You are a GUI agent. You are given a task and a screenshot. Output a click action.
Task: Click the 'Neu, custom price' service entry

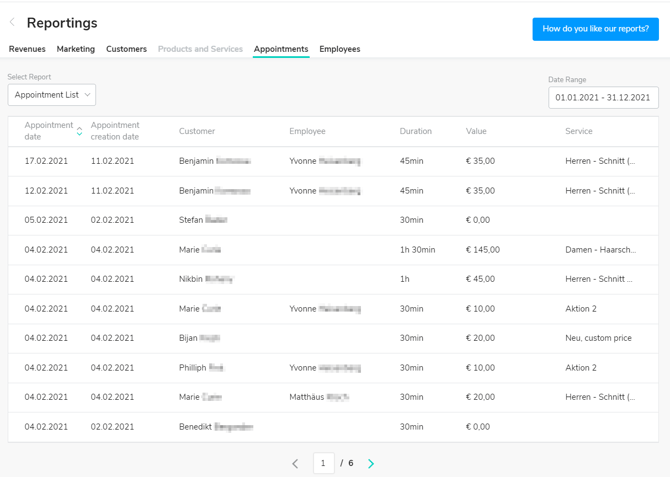click(x=598, y=338)
